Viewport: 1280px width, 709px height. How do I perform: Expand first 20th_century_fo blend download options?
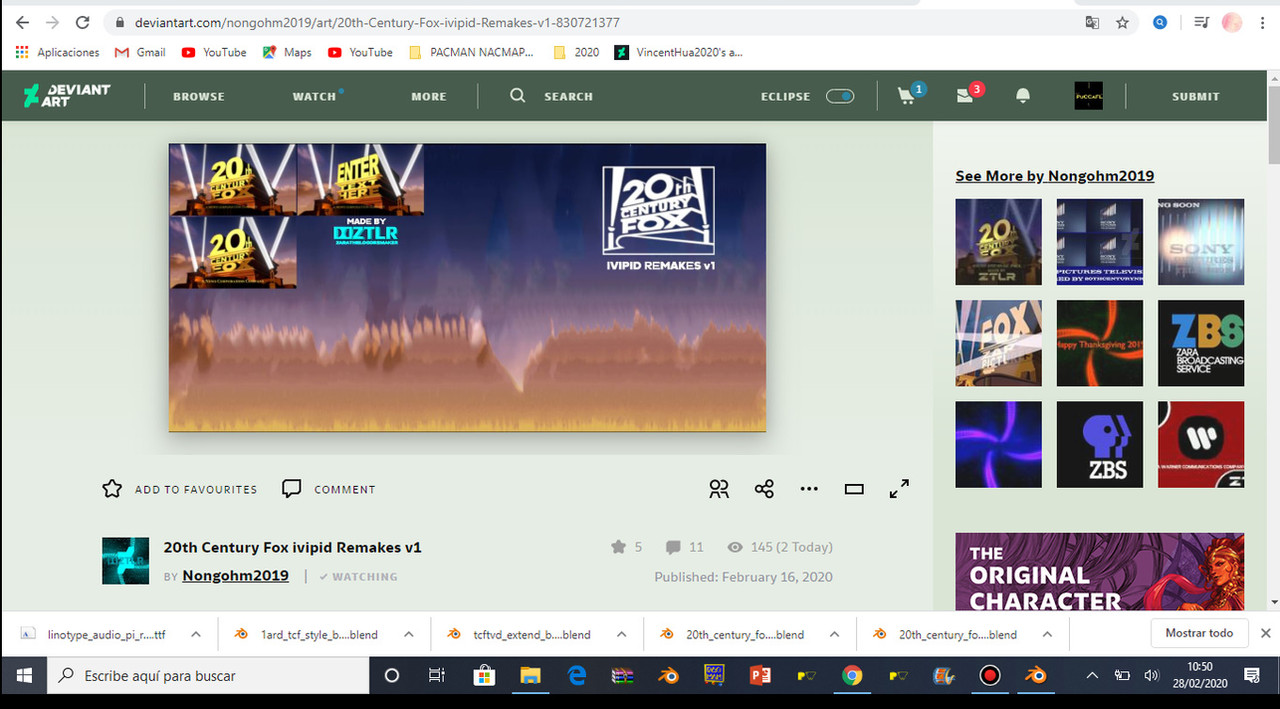tap(834, 634)
